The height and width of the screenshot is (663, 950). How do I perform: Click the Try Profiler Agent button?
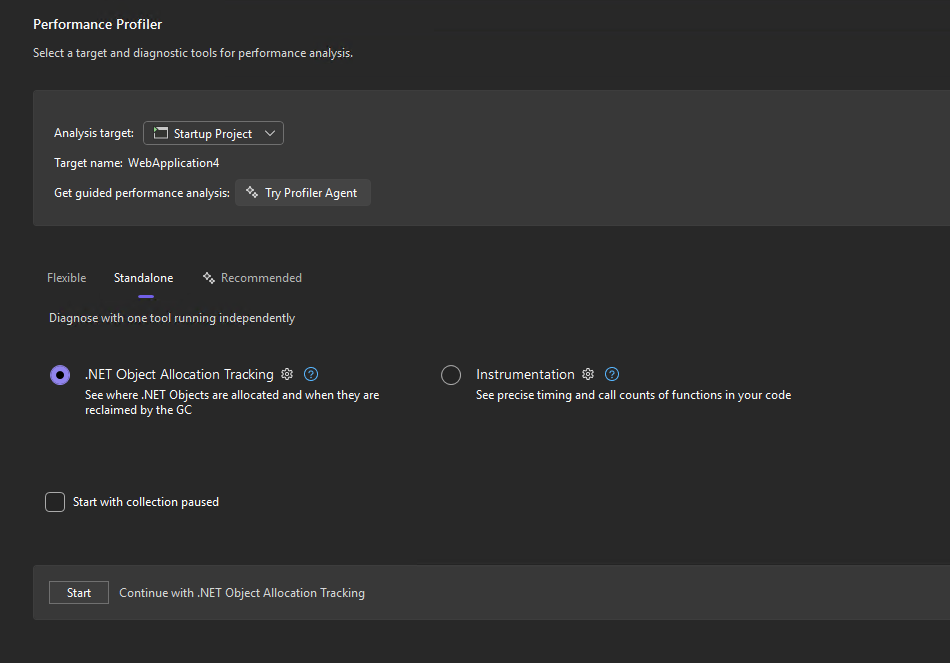click(x=303, y=192)
